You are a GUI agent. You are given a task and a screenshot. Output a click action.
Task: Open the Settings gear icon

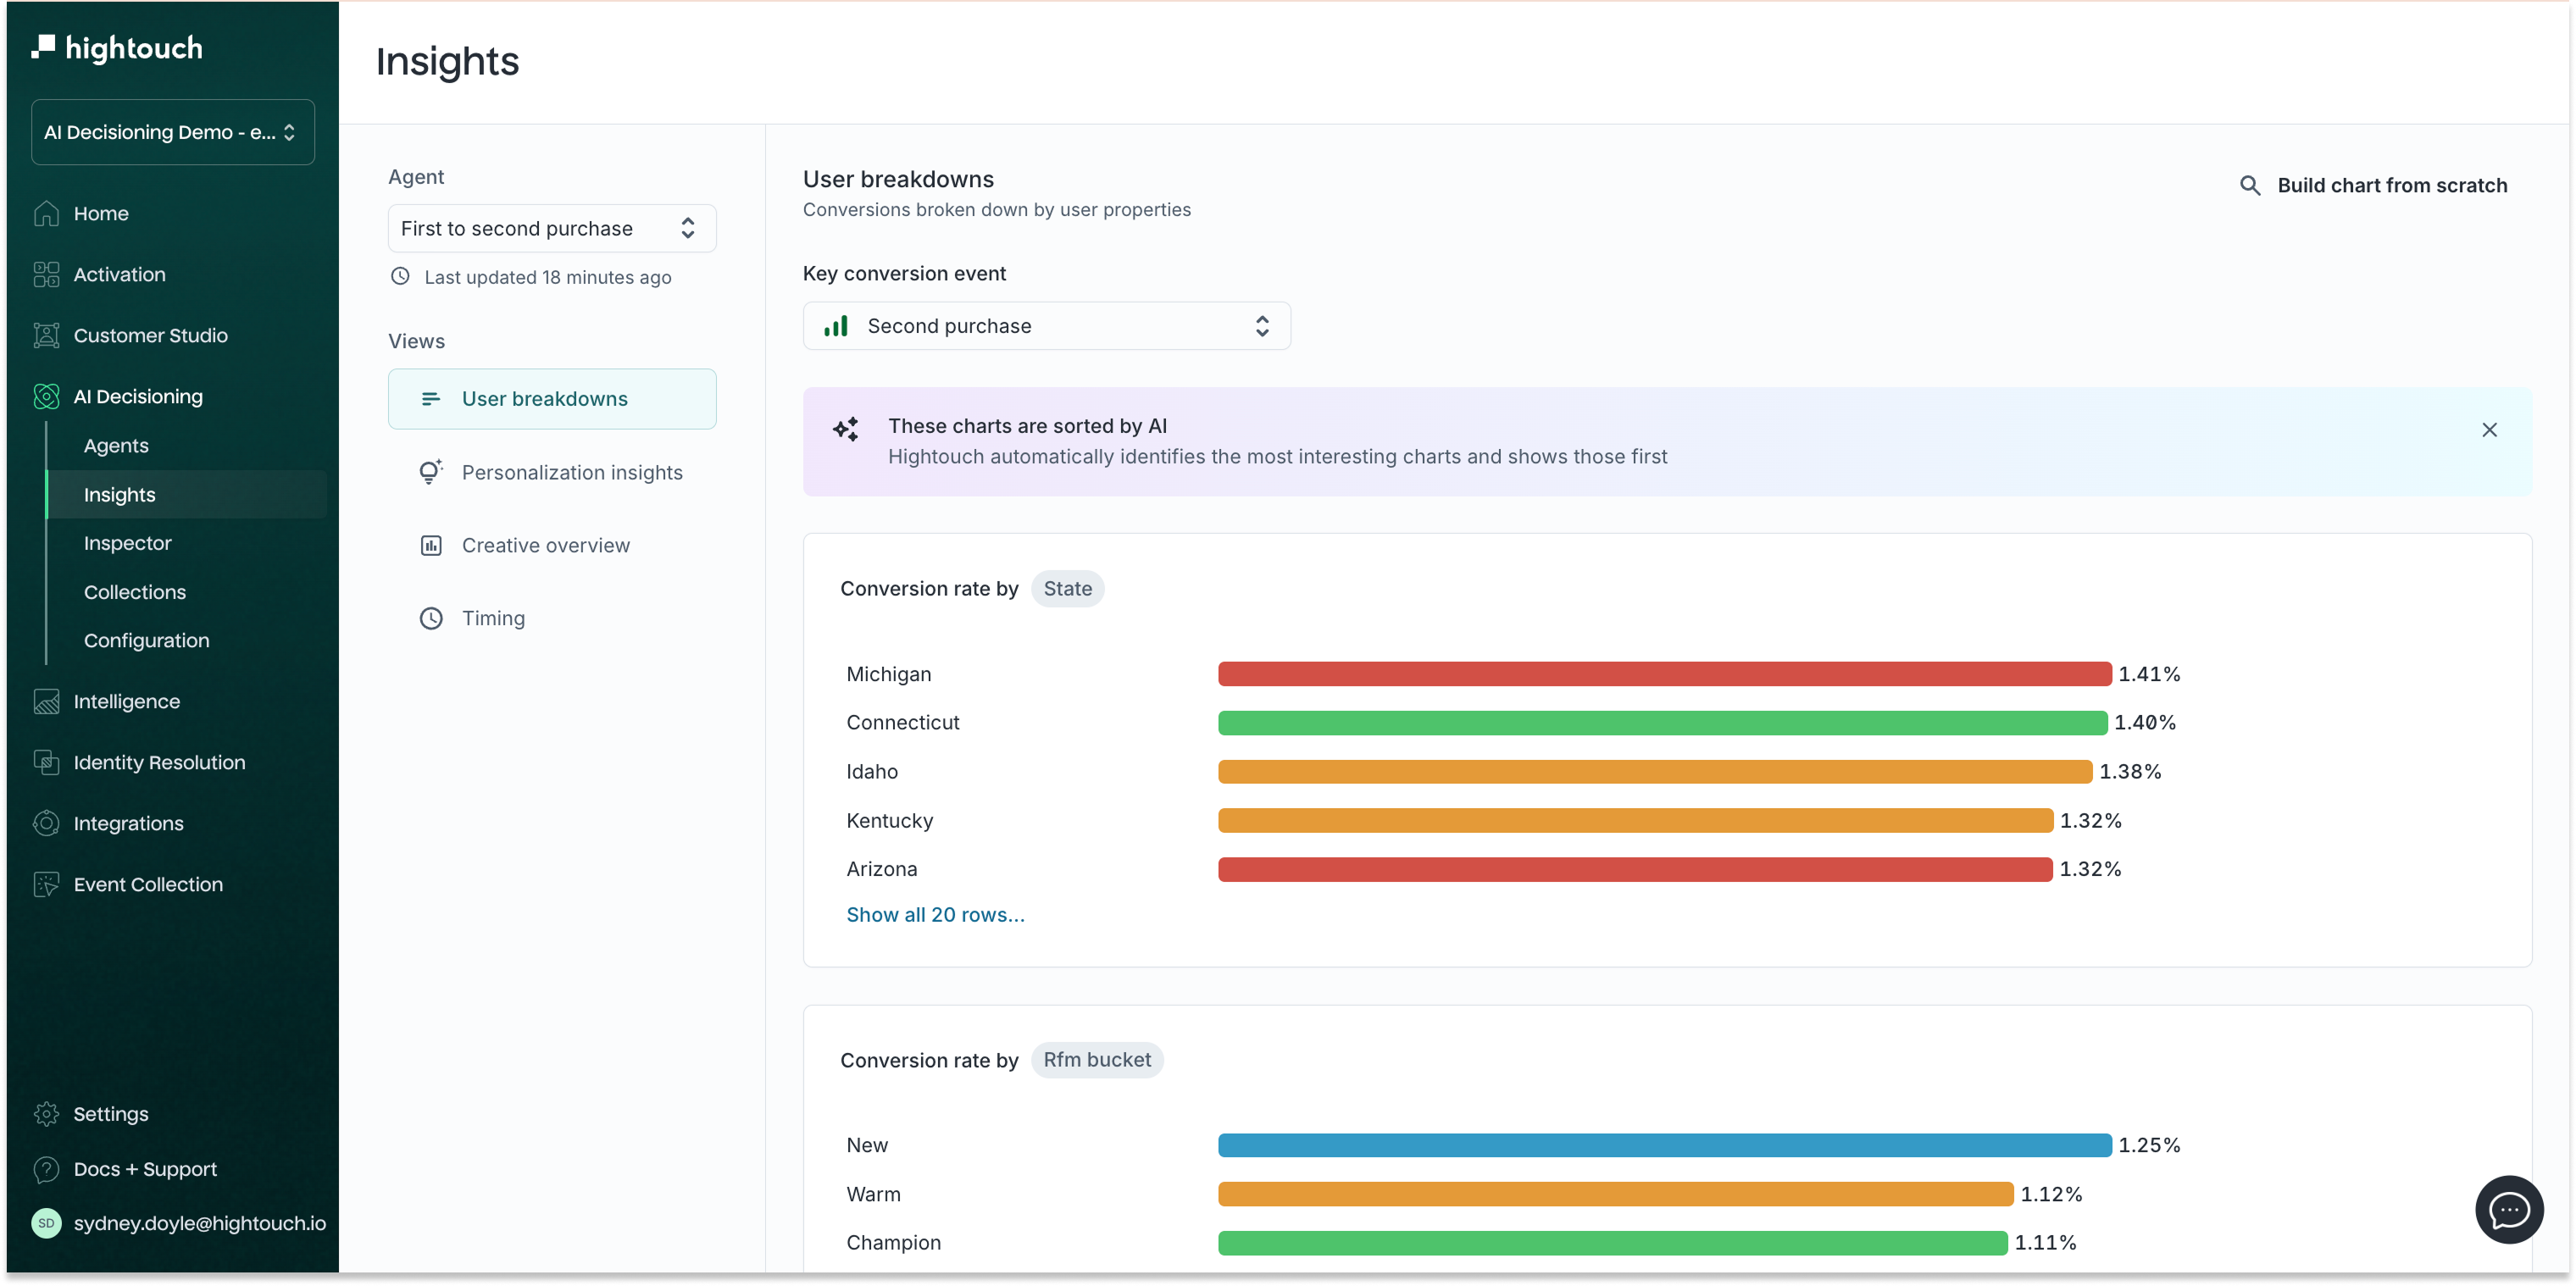[46, 1114]
